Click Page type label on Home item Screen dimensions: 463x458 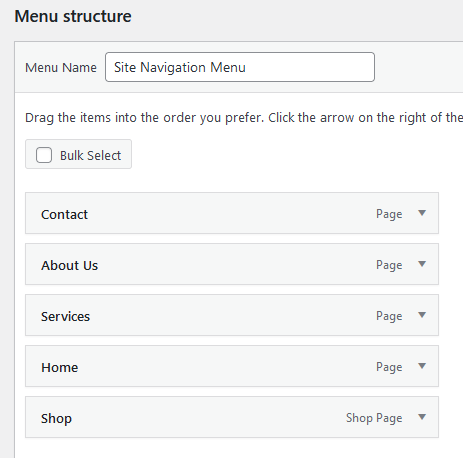389,367
